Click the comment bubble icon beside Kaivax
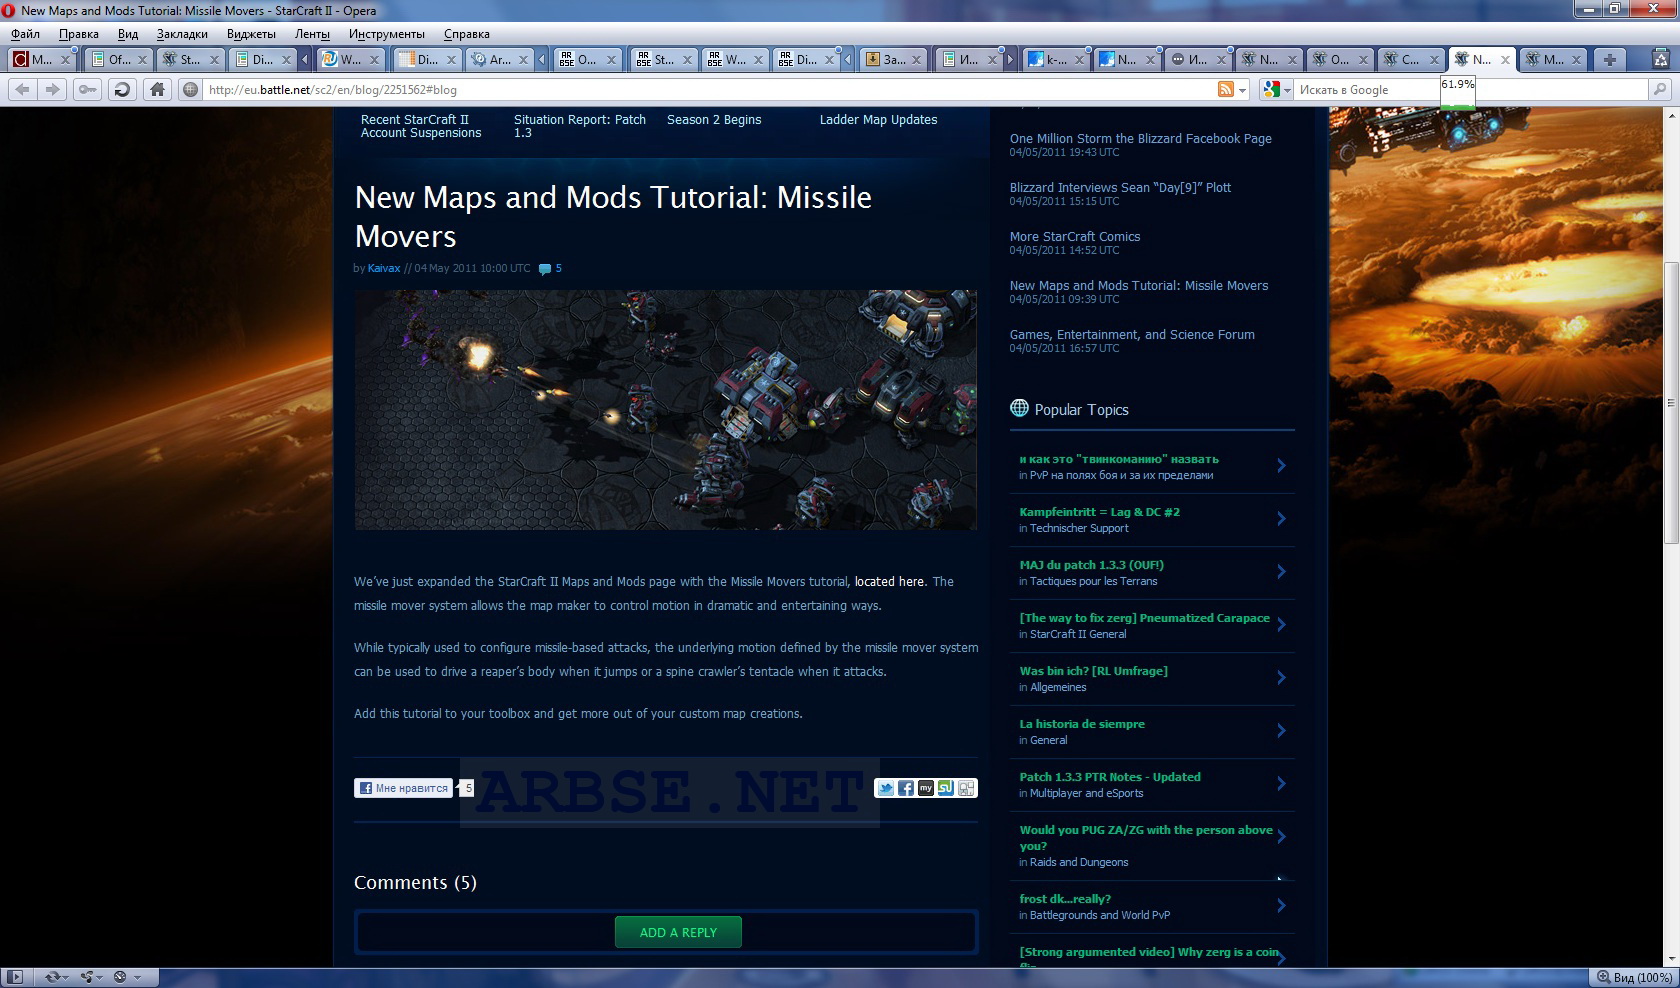The width and height of the screenshot is (1680, 988). pos(545,269)
